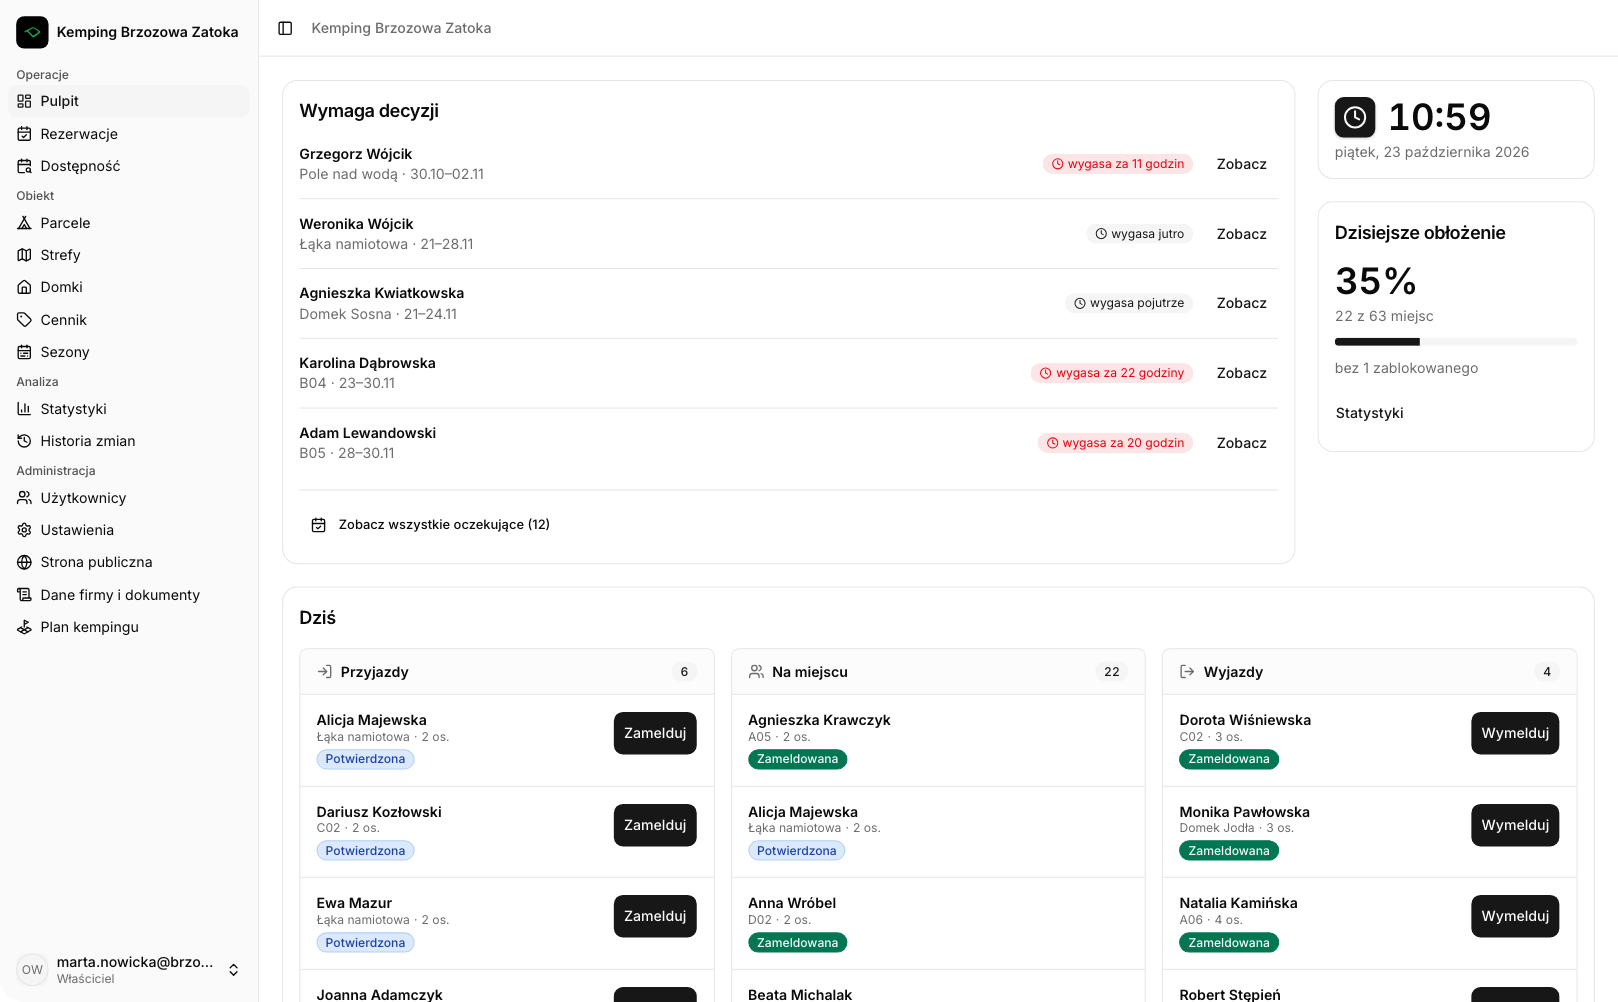Click the Wyjazdy column header
The height and width of the screenshot is (1002, 1618).
1370,672
